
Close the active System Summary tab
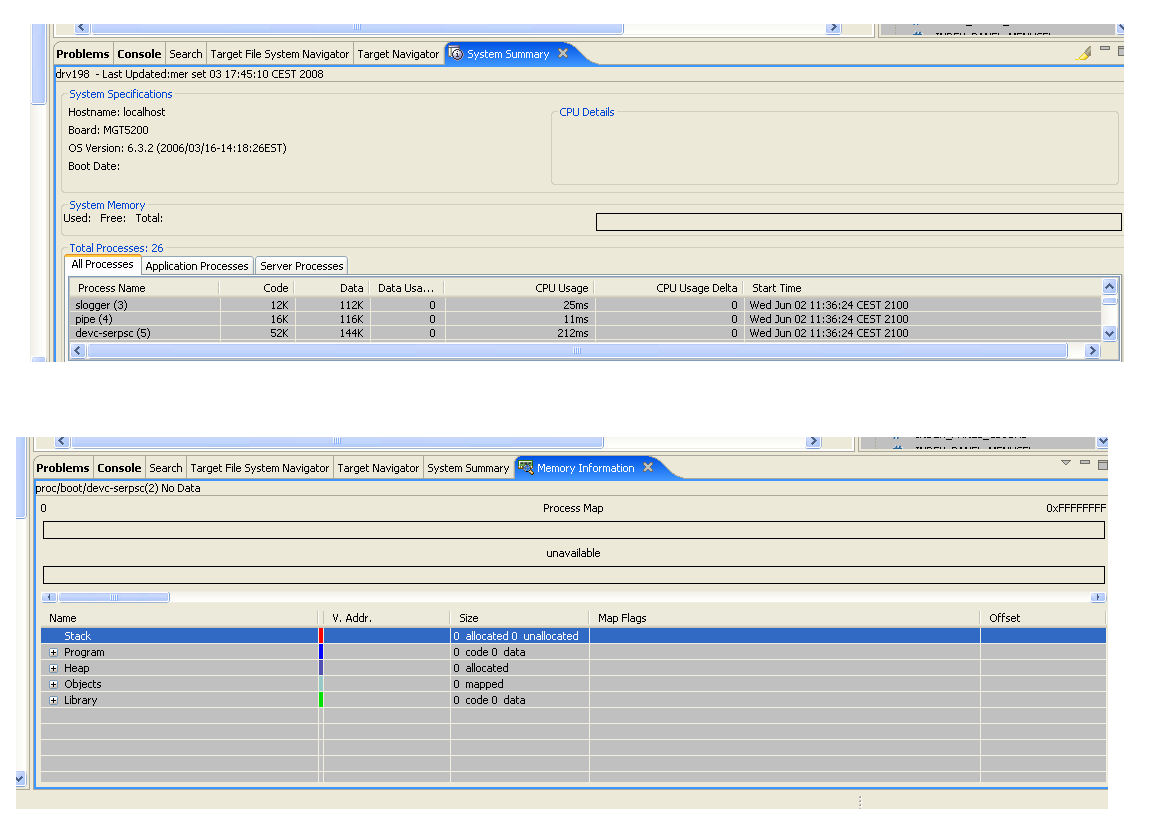coord(563,53)
